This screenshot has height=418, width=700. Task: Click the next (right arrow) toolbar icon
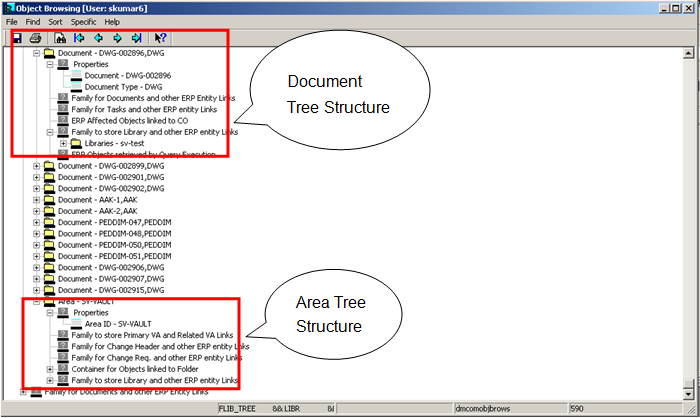[117, 38]
